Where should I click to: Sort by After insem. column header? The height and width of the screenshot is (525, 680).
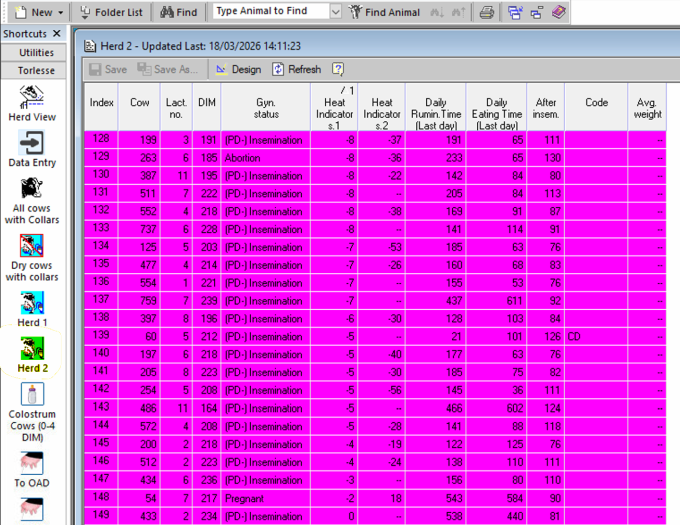(546, 107)
